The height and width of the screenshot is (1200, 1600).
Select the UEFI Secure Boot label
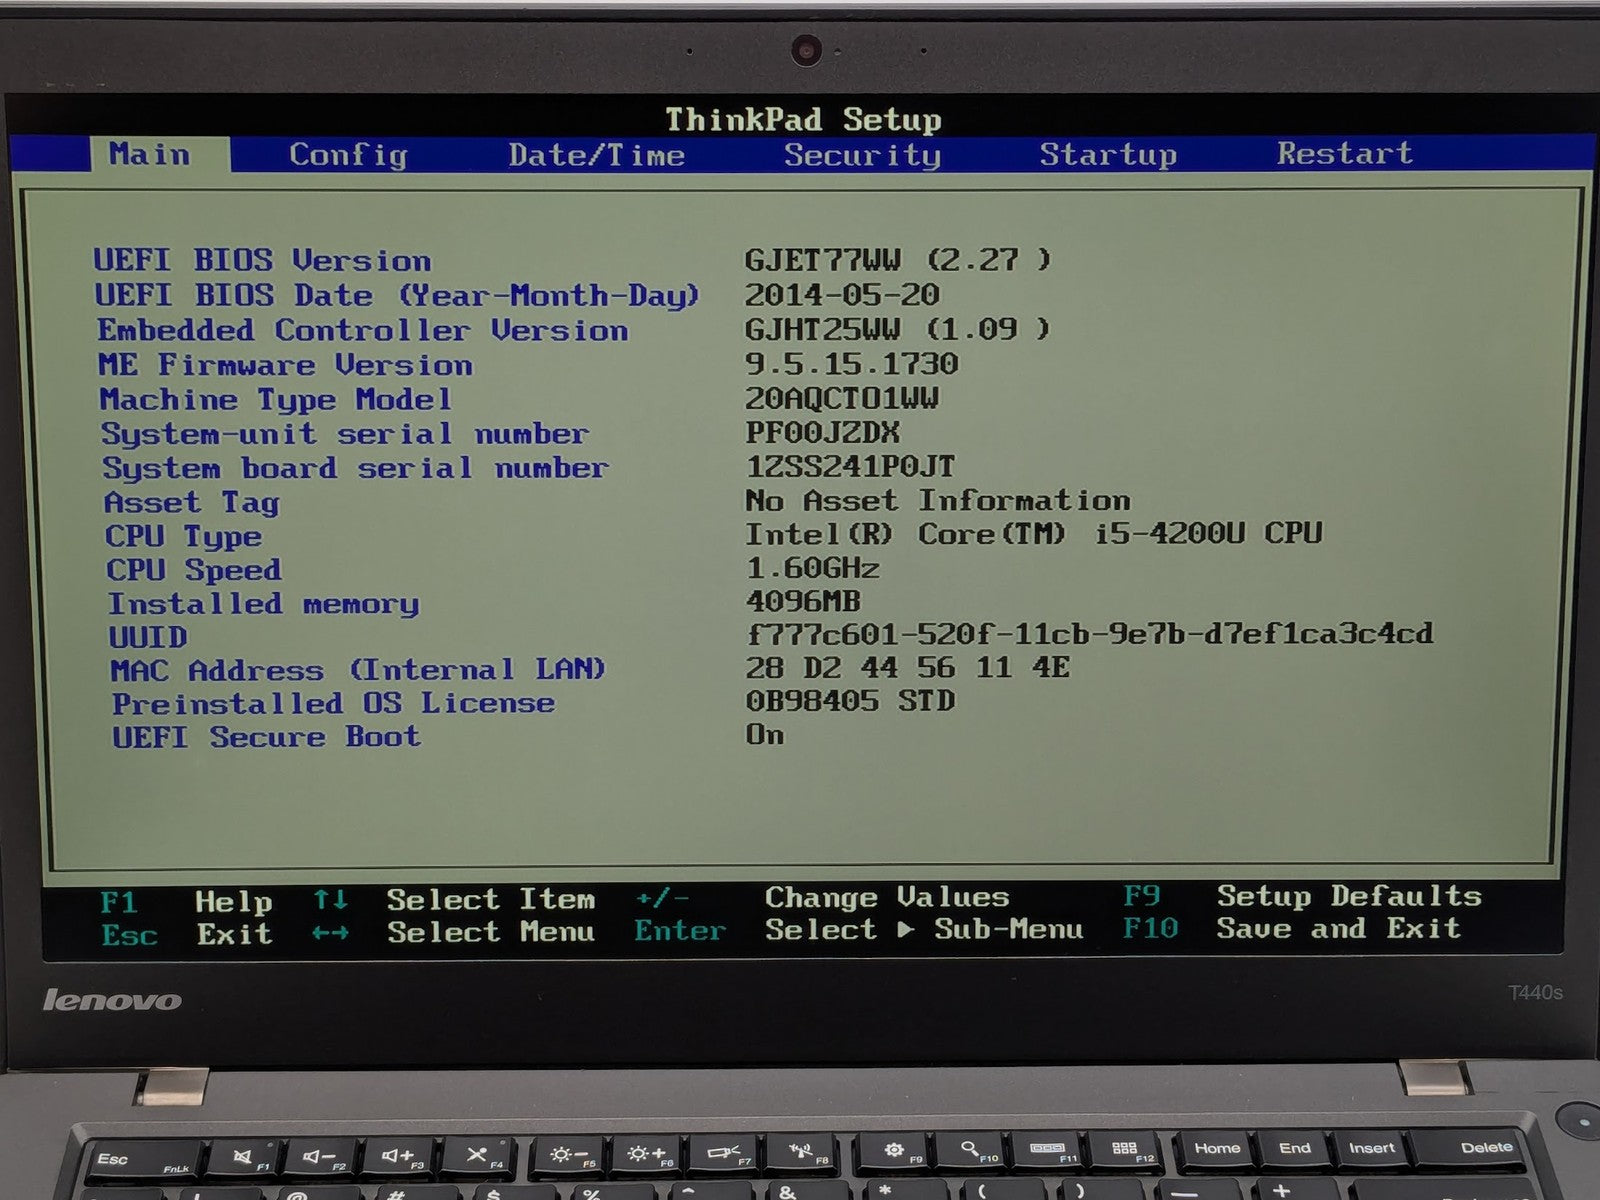[x=266, y=737]
